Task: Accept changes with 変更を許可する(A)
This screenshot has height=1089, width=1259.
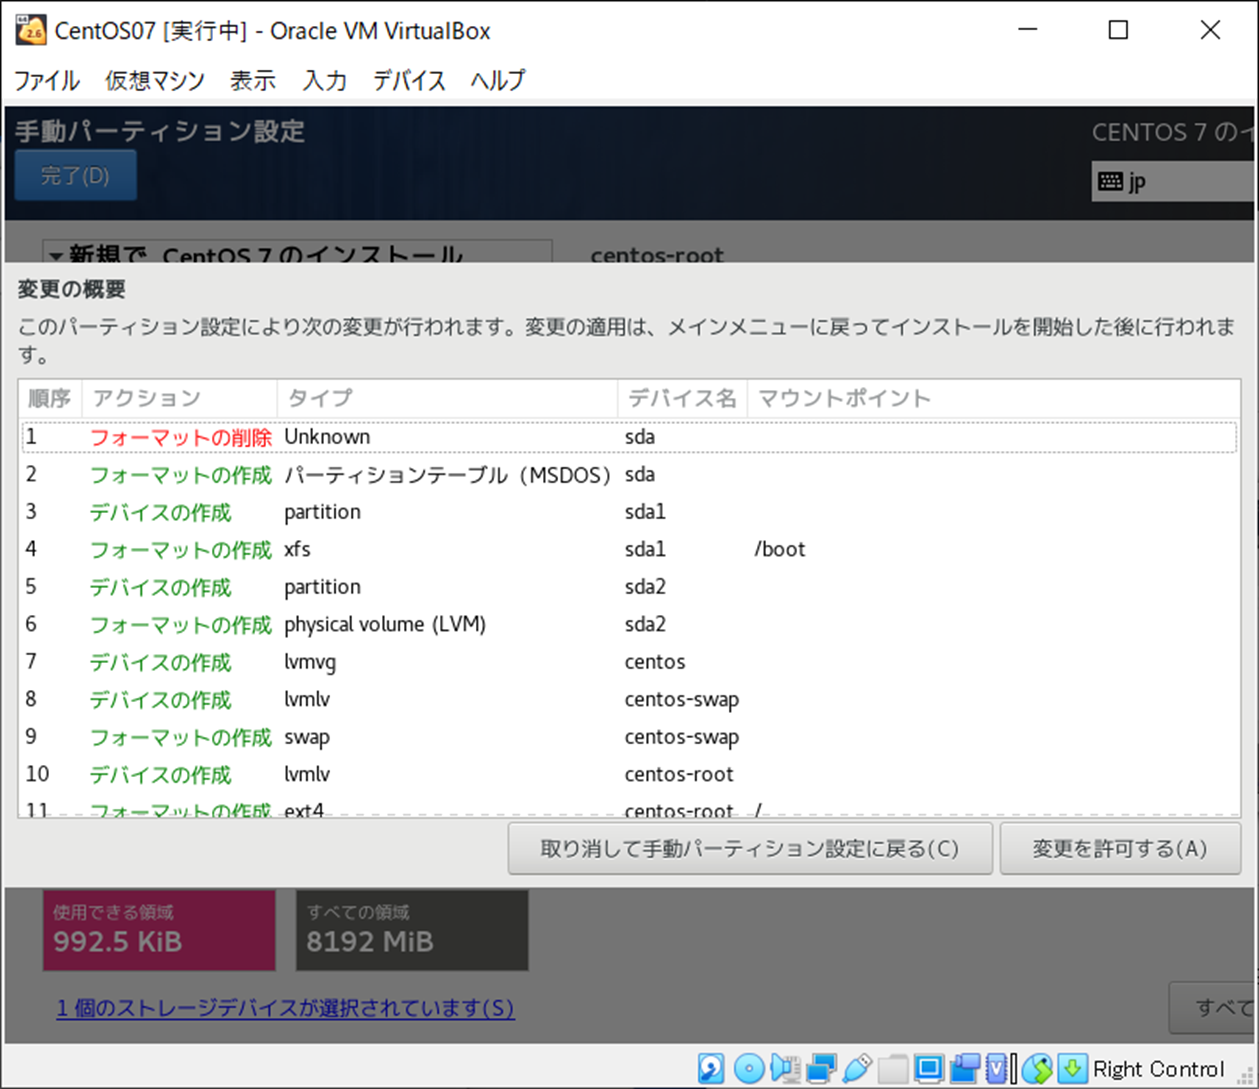Action: click(1120, 849)
